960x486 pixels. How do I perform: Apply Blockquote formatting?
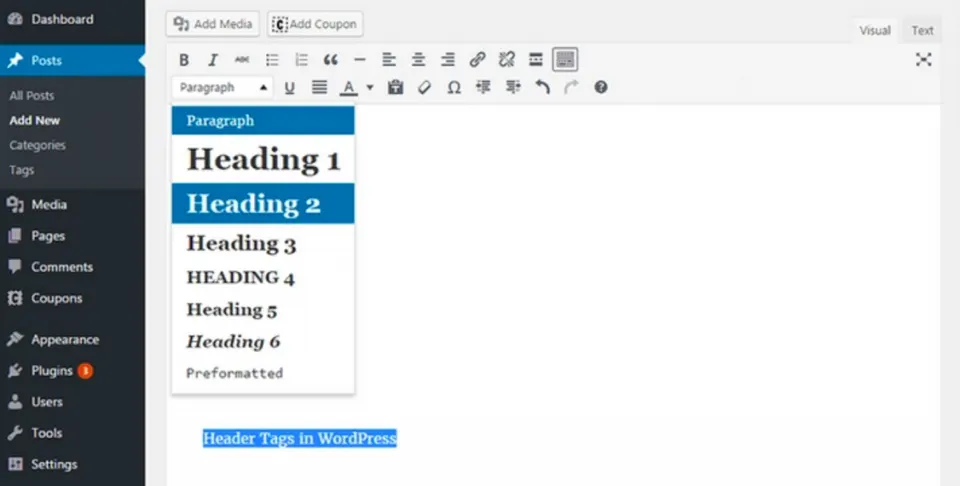pos(331,60)
